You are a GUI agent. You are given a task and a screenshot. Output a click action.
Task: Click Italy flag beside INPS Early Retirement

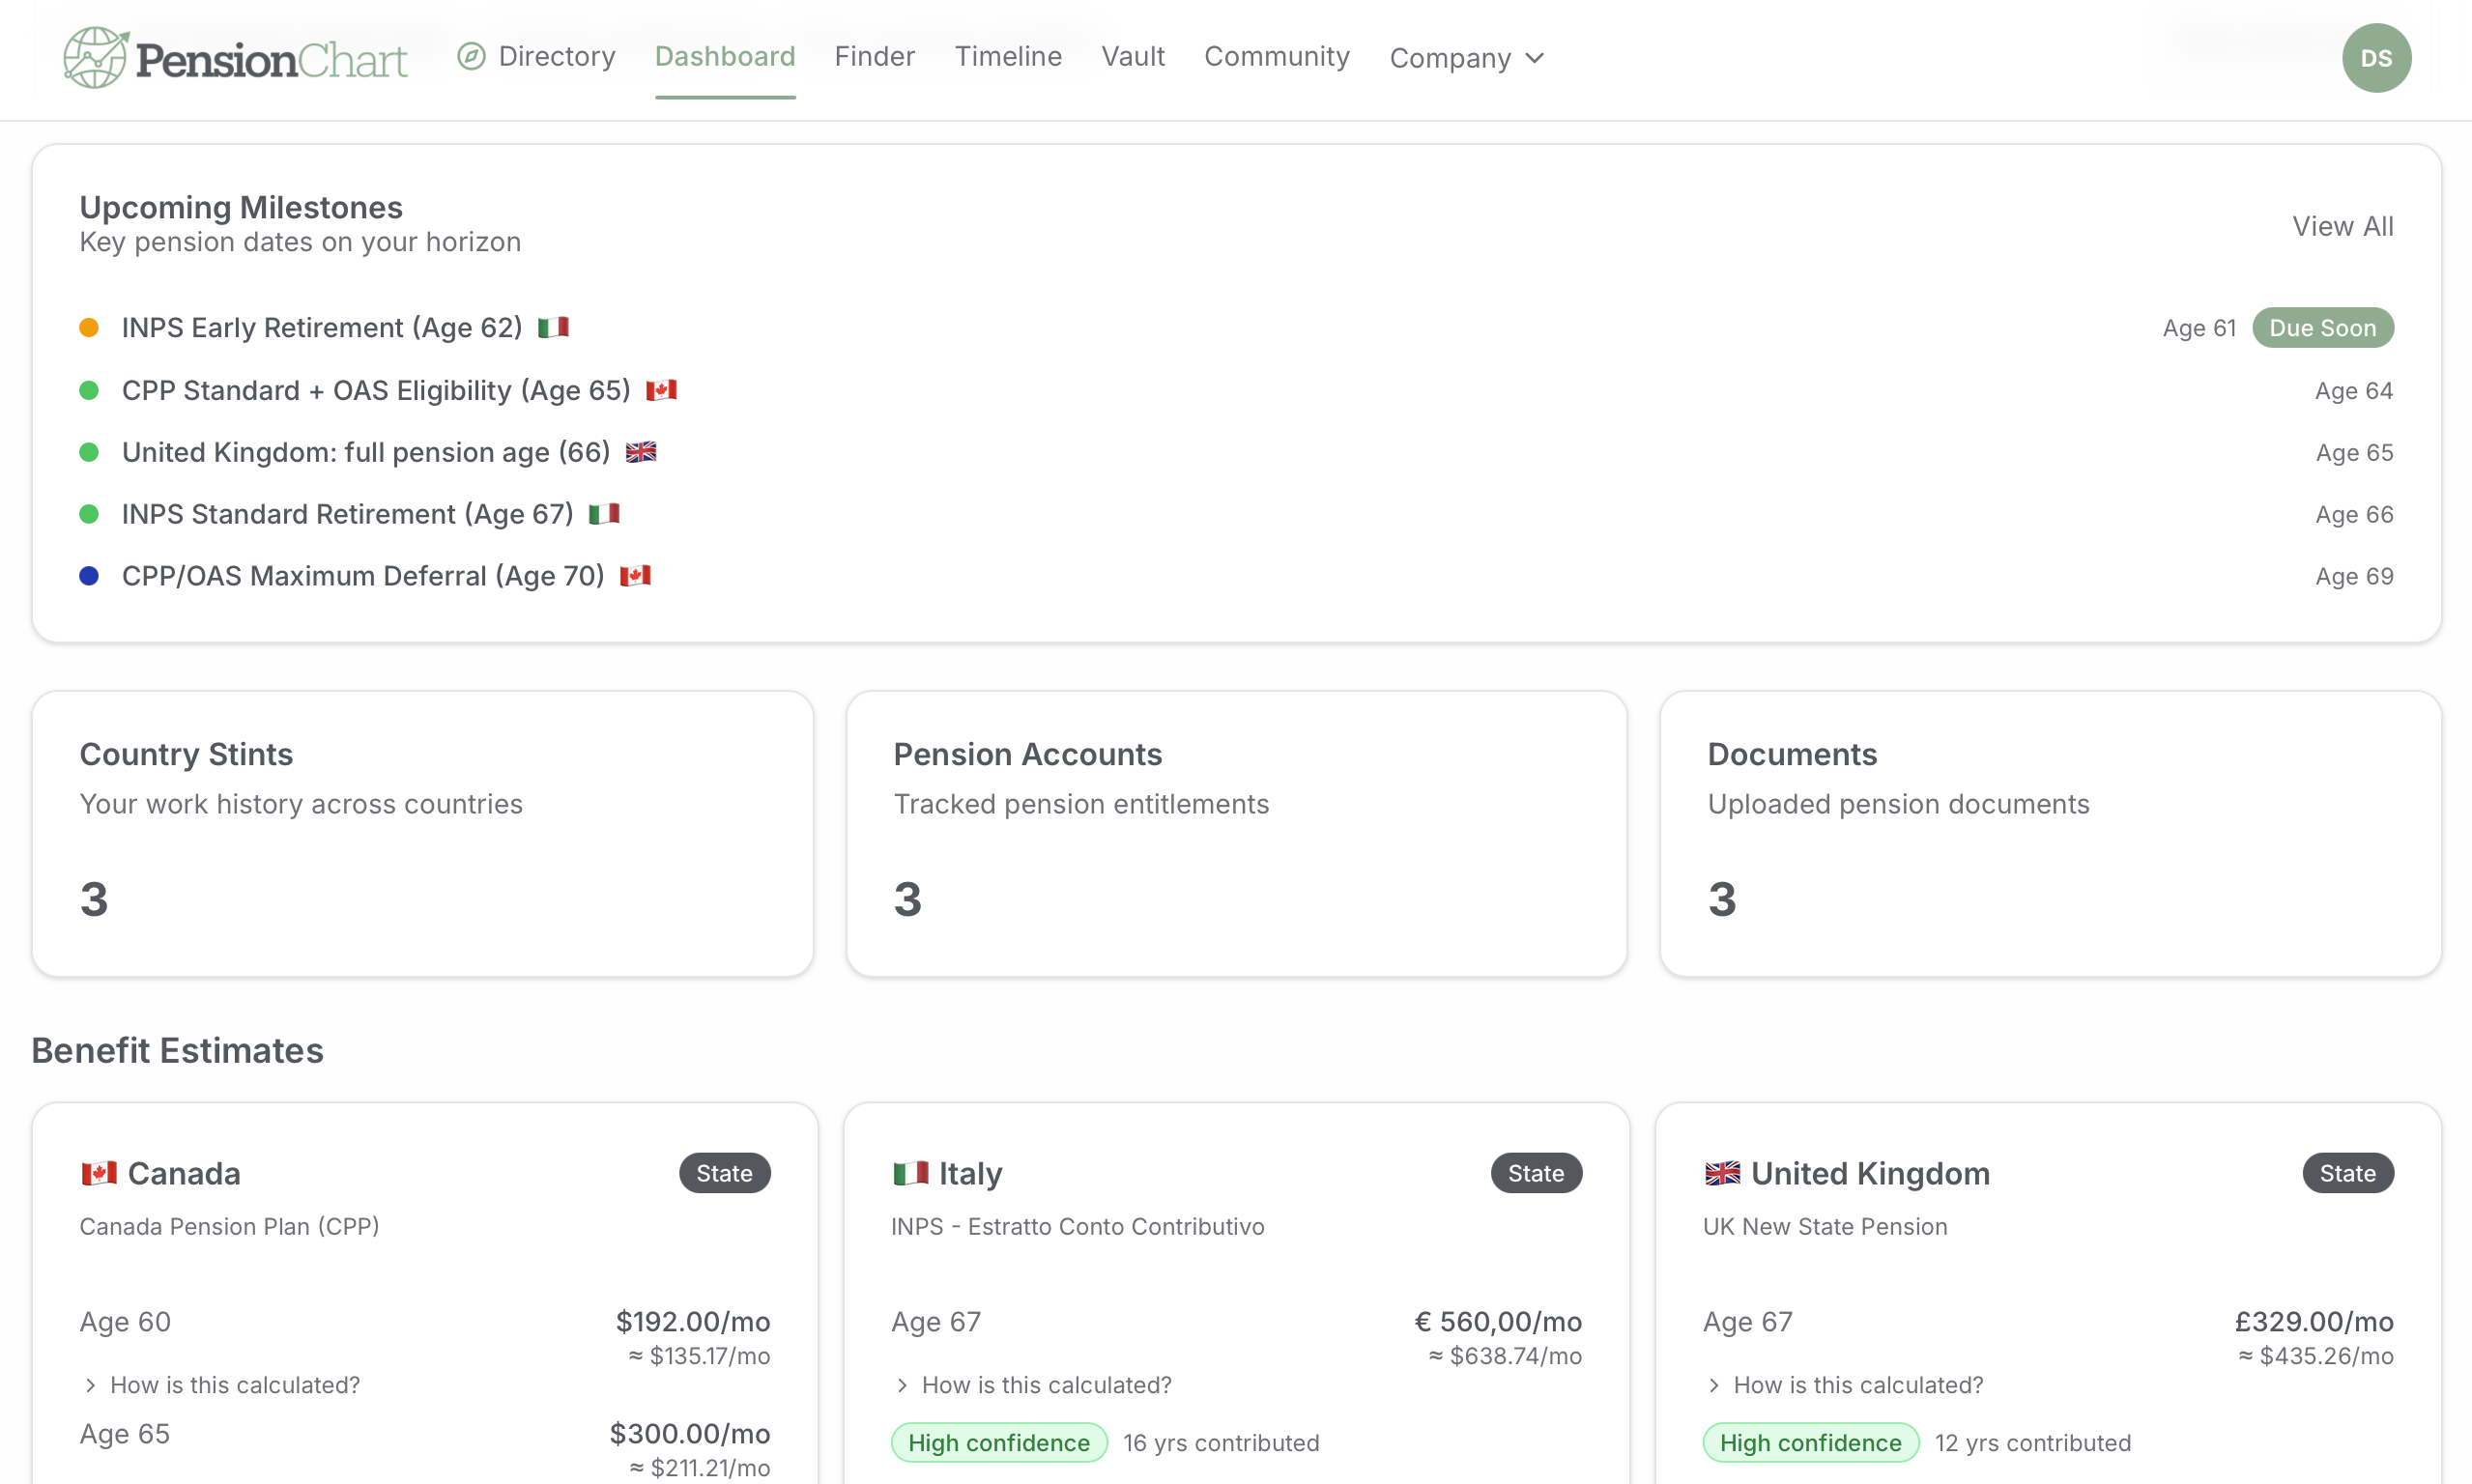pos(553,328)
